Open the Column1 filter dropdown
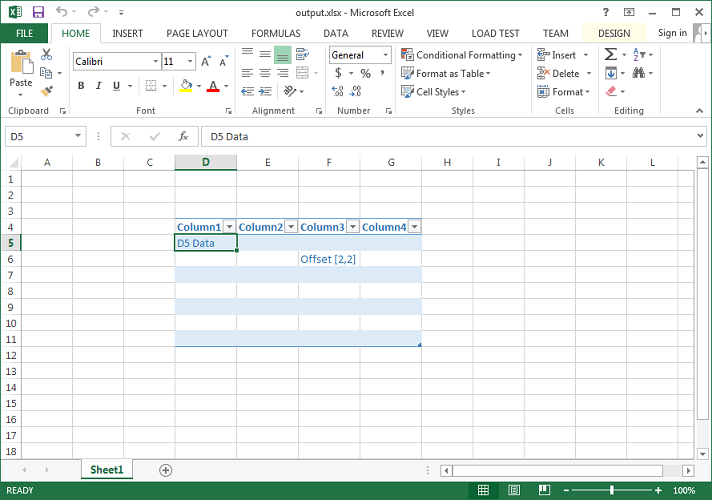712x500 pixels. coord(230,227)
